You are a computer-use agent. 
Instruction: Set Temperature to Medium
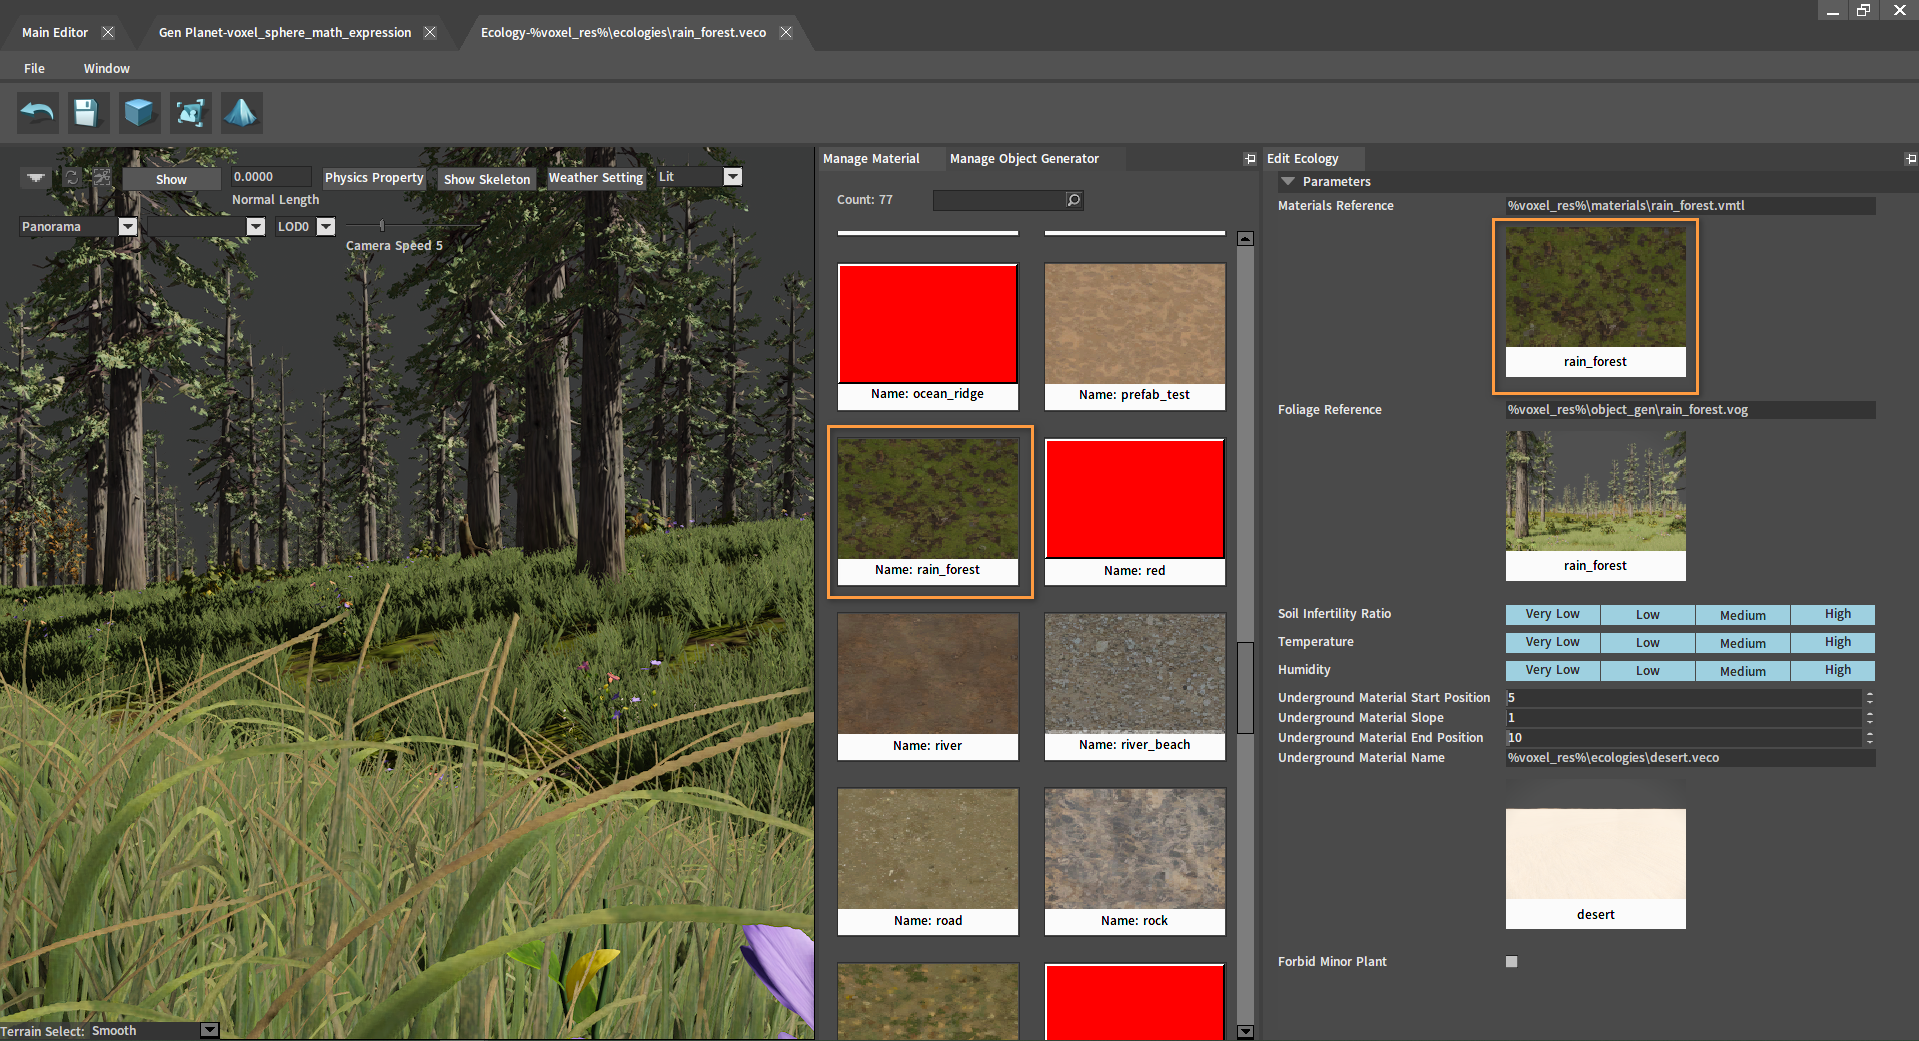(x=1742, y=642)
